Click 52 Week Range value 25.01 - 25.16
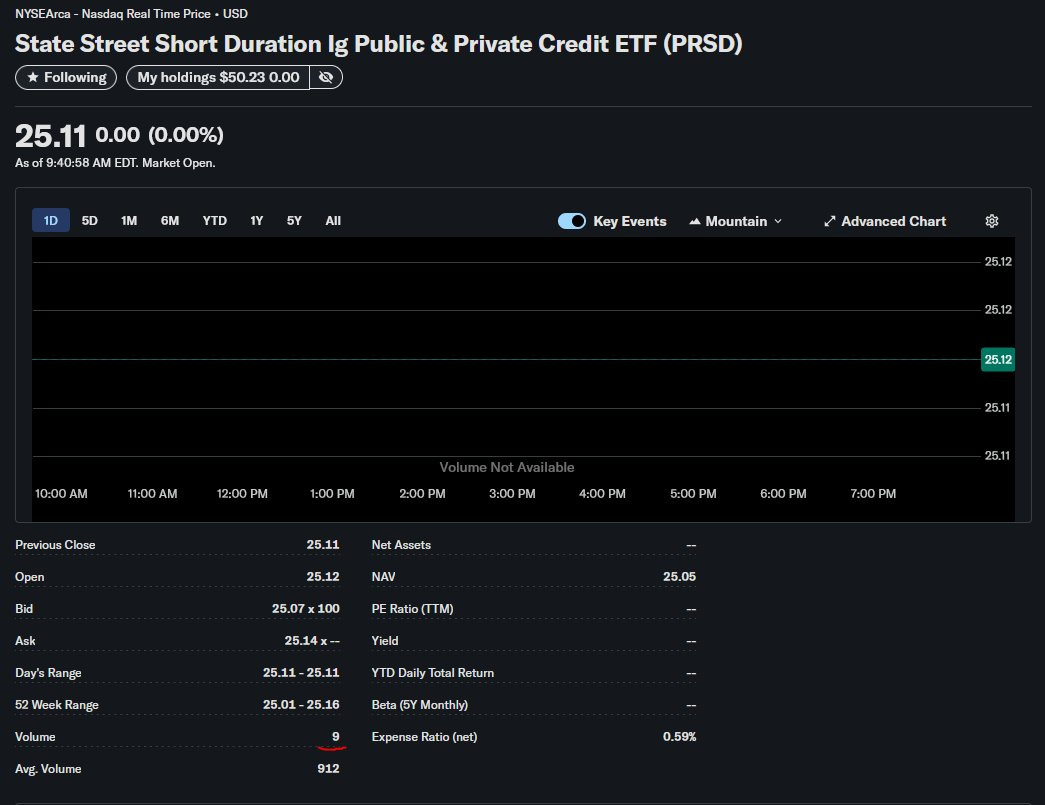The width and height of the screenshot is (1045, 805). [301, 705]
